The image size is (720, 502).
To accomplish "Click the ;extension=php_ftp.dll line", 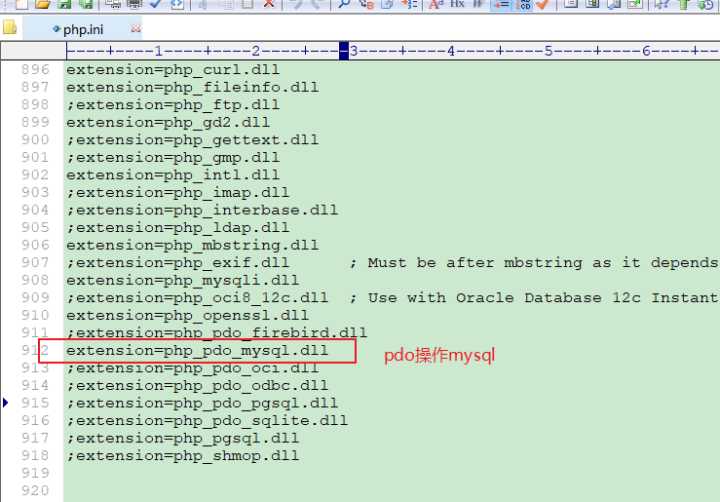I will [x=173, y=105].
